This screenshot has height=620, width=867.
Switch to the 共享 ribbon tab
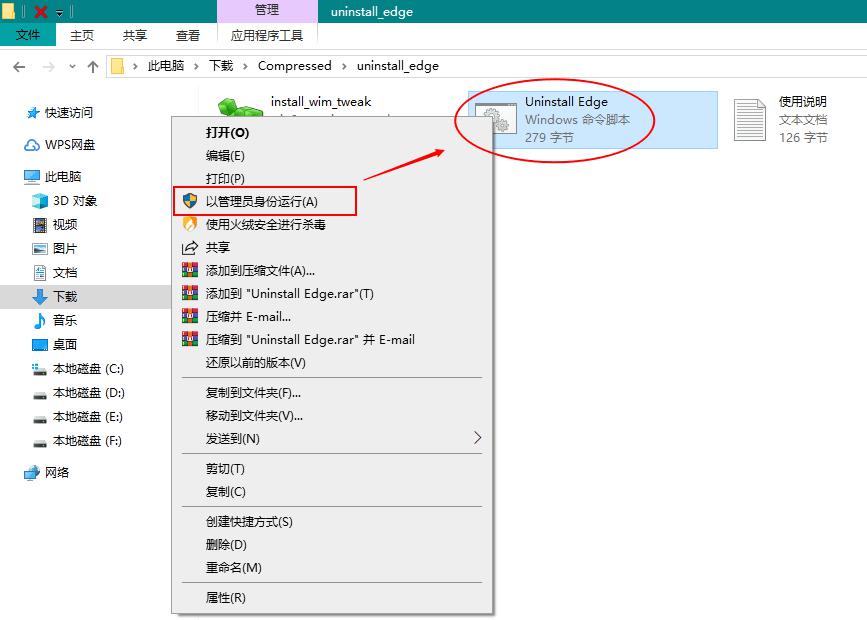pyautogui.click(x=135, y=35)
